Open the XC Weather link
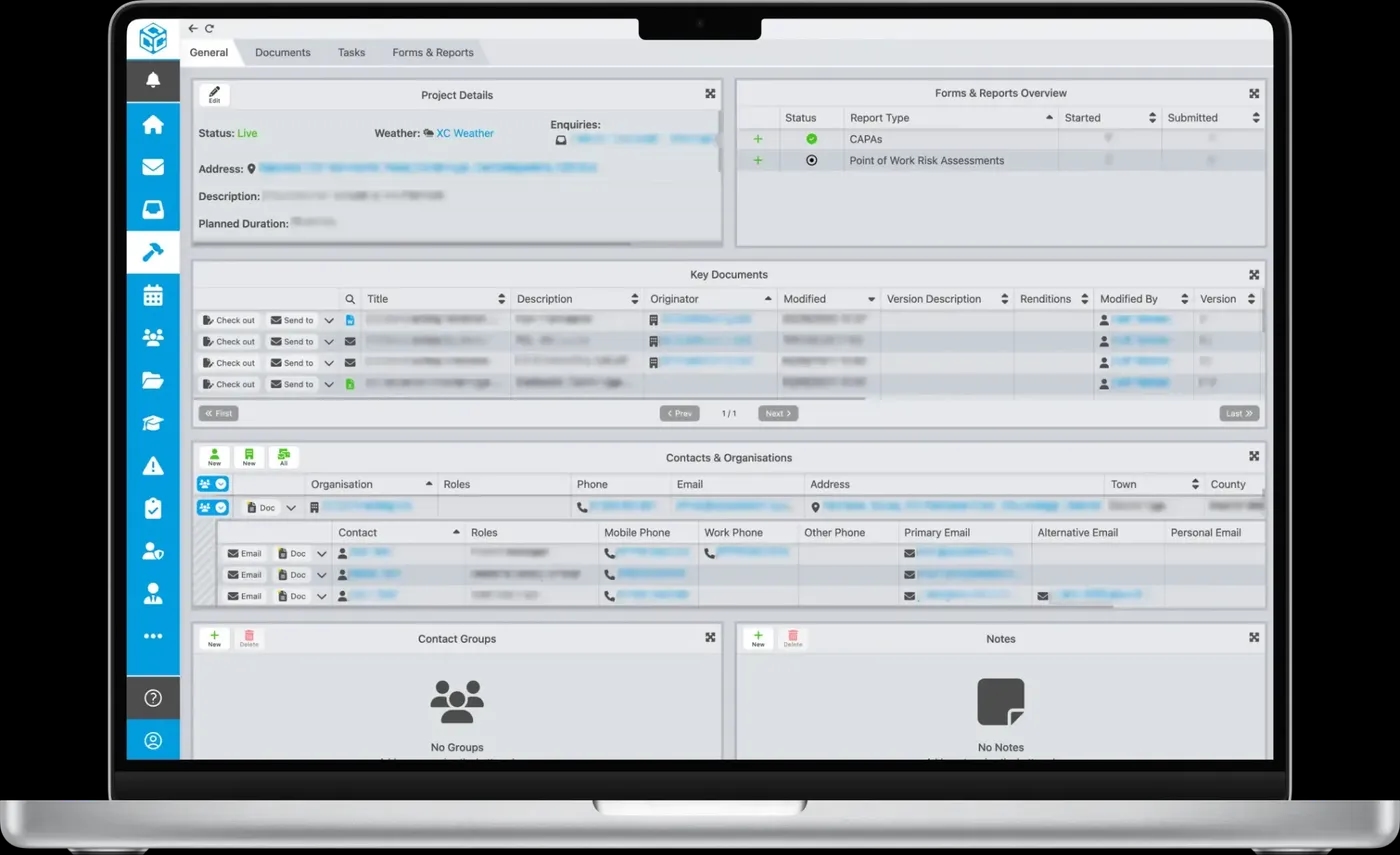This screenshot has height=855, width=1400. coord(465,133)
